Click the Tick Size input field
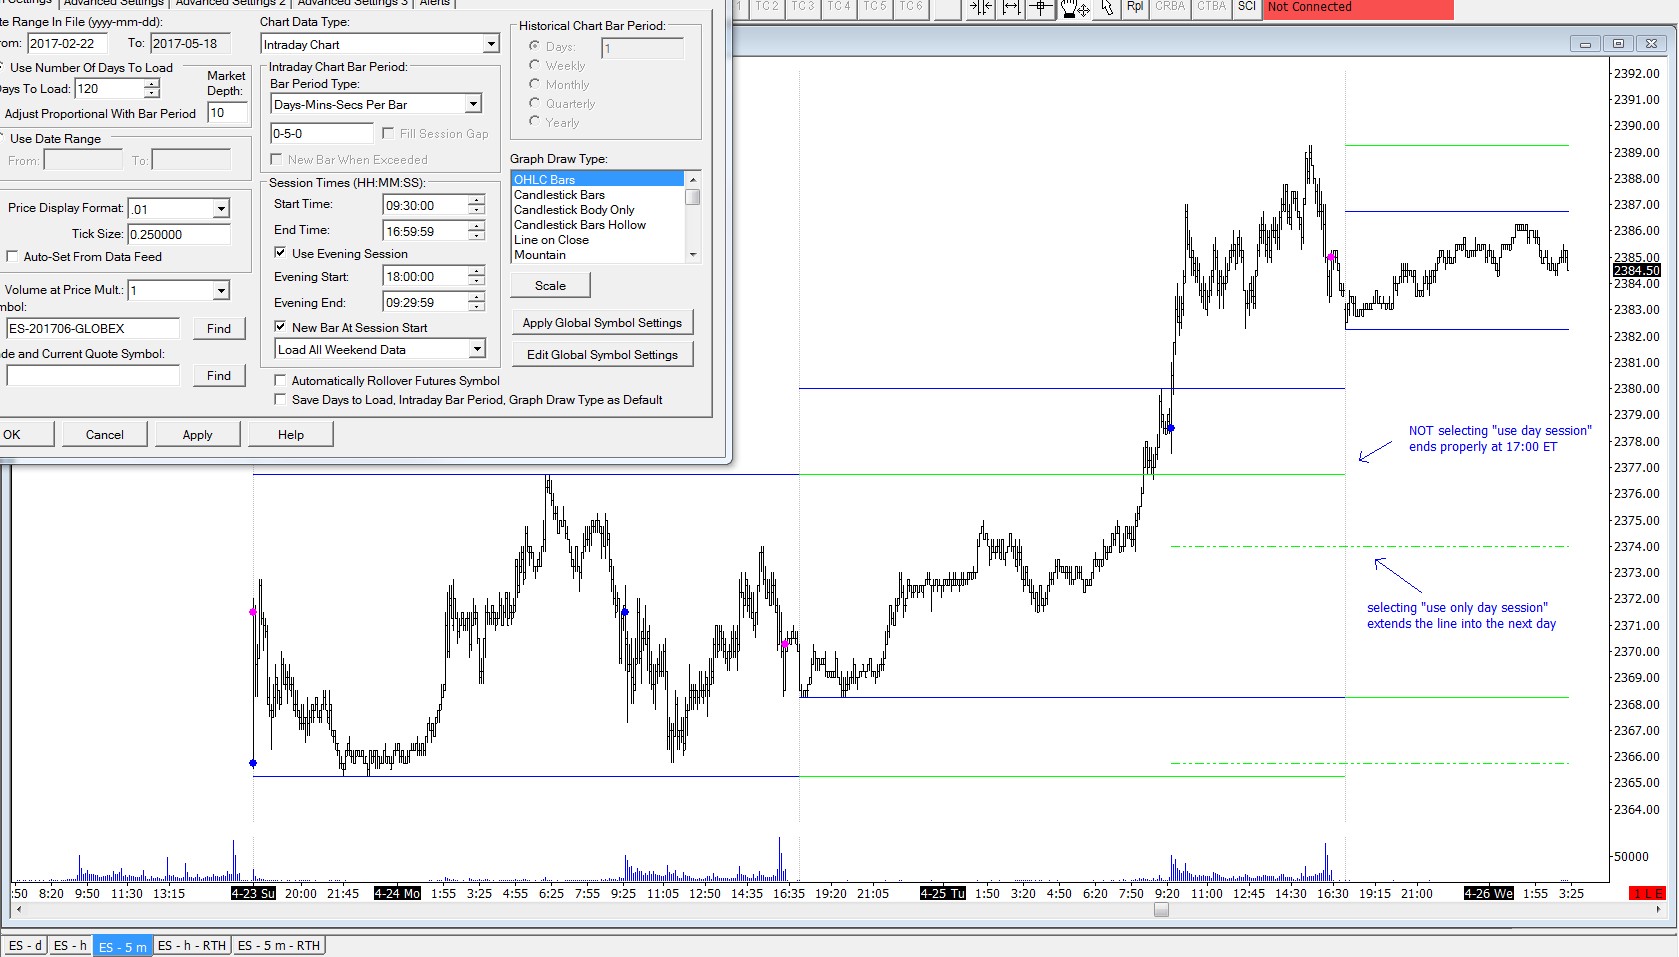Viewport: 1679px width, 957px height. (179, 234)
